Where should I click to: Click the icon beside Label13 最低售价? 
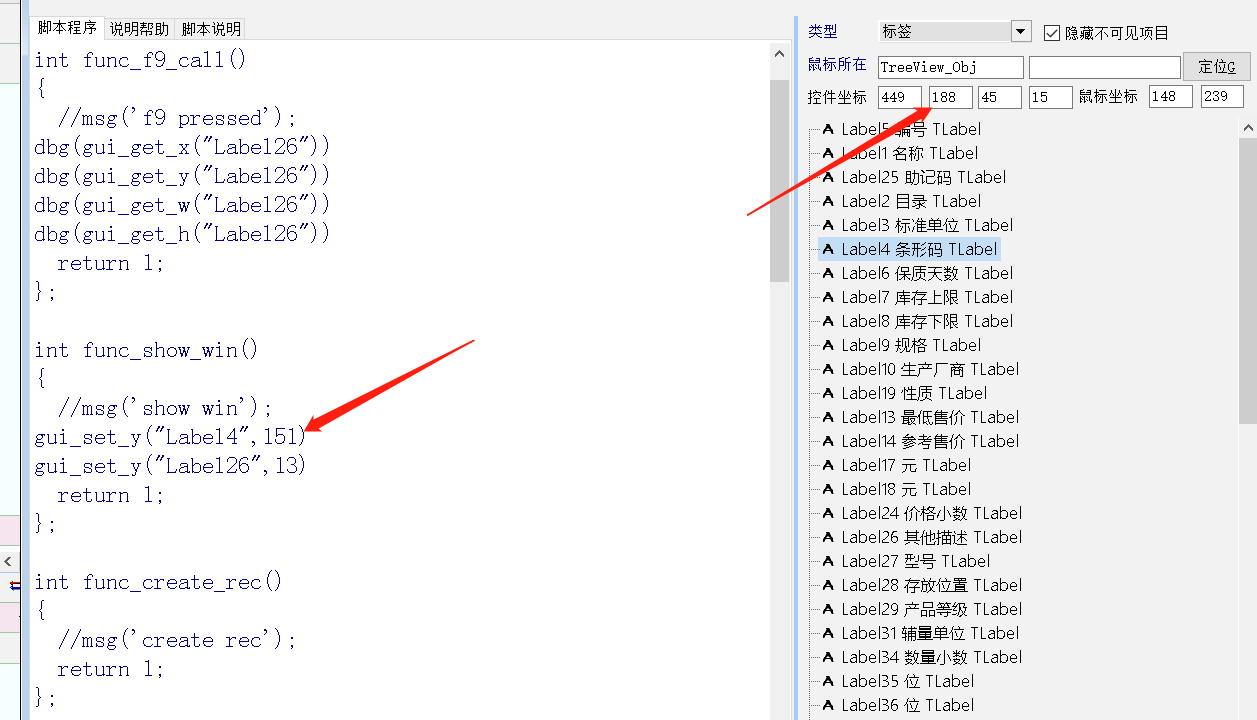828,417
